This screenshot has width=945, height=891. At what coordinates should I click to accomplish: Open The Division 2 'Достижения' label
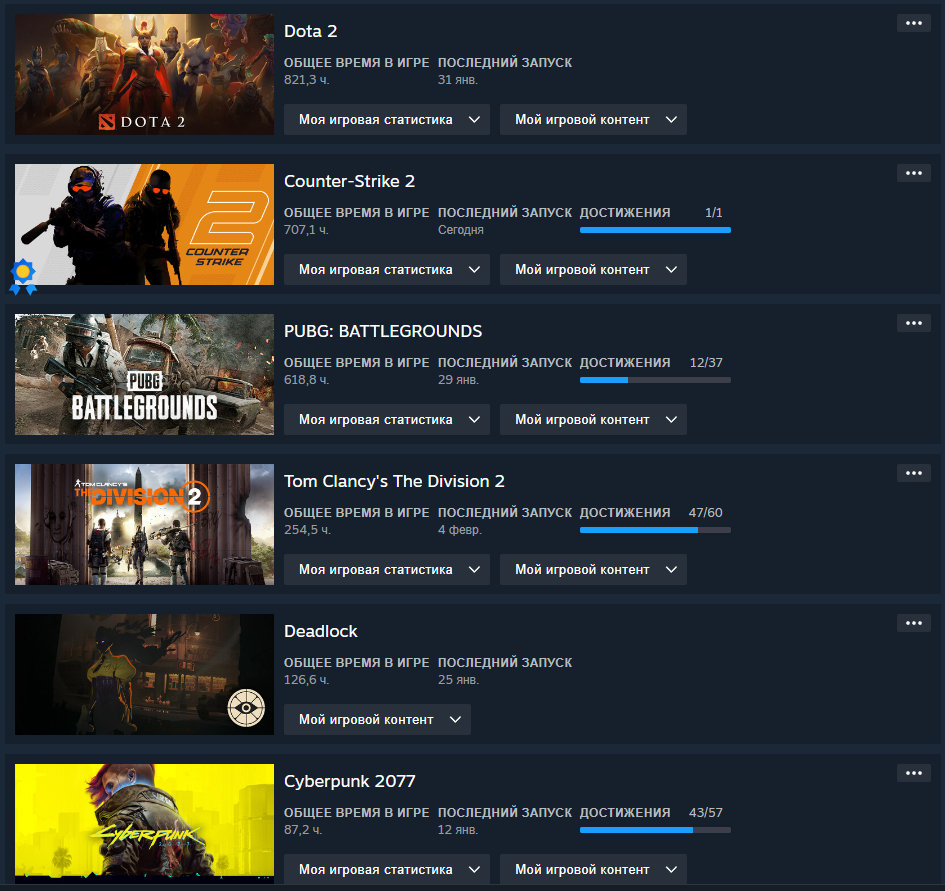625,513
